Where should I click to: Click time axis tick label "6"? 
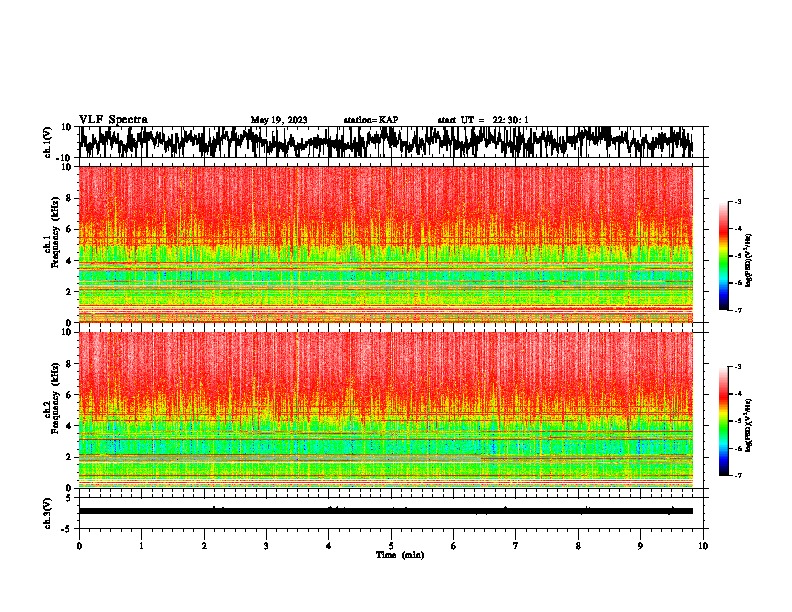(x=453, y=546)
